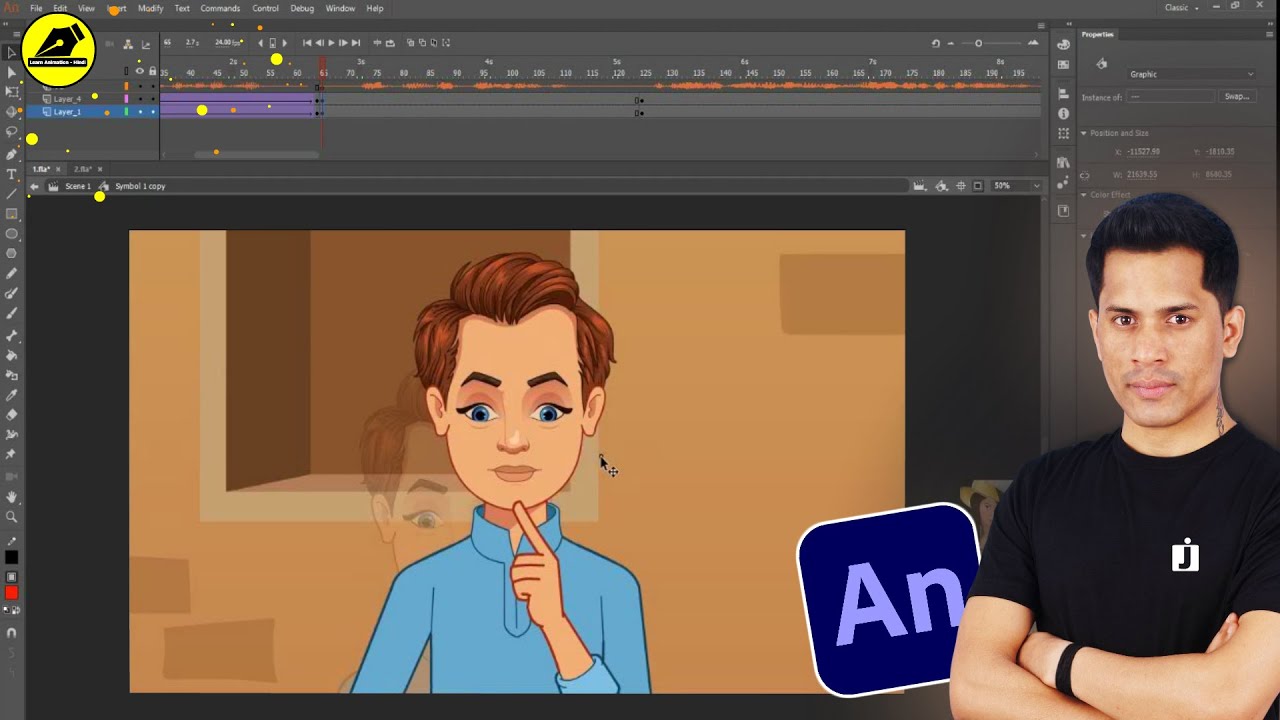1280x720 pixels.
Task: Collapse the Position and Size section
Action: (x=1083, y=133)
